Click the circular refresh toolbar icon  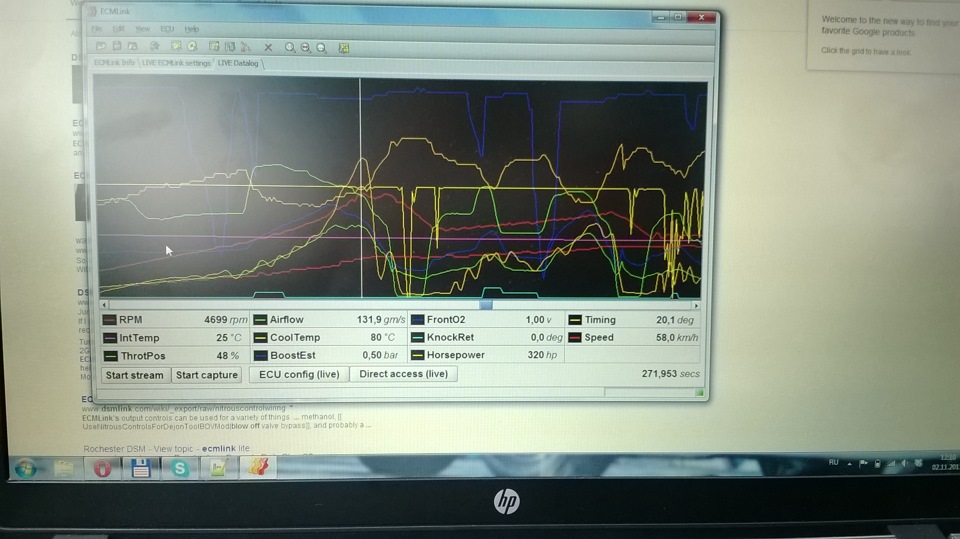192,47
